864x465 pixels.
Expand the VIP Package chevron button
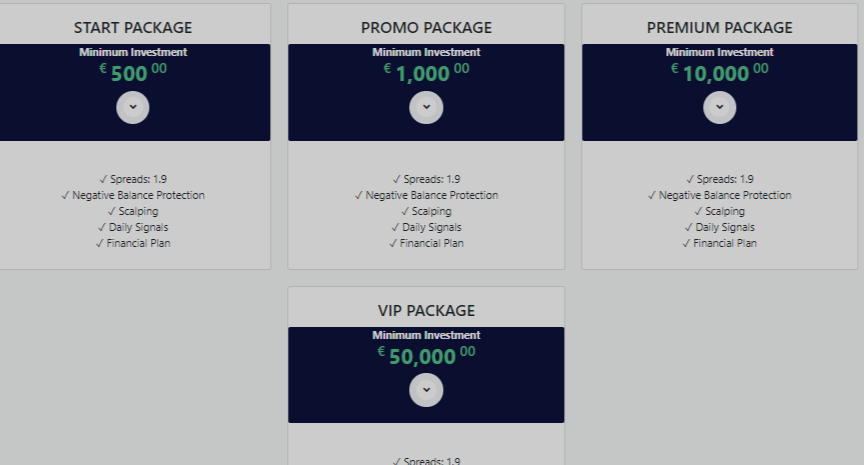coord(426,390)
